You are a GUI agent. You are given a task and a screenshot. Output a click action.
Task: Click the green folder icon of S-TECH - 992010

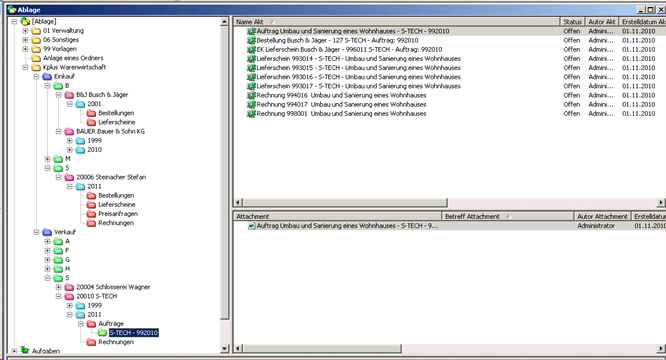[102, 333]
